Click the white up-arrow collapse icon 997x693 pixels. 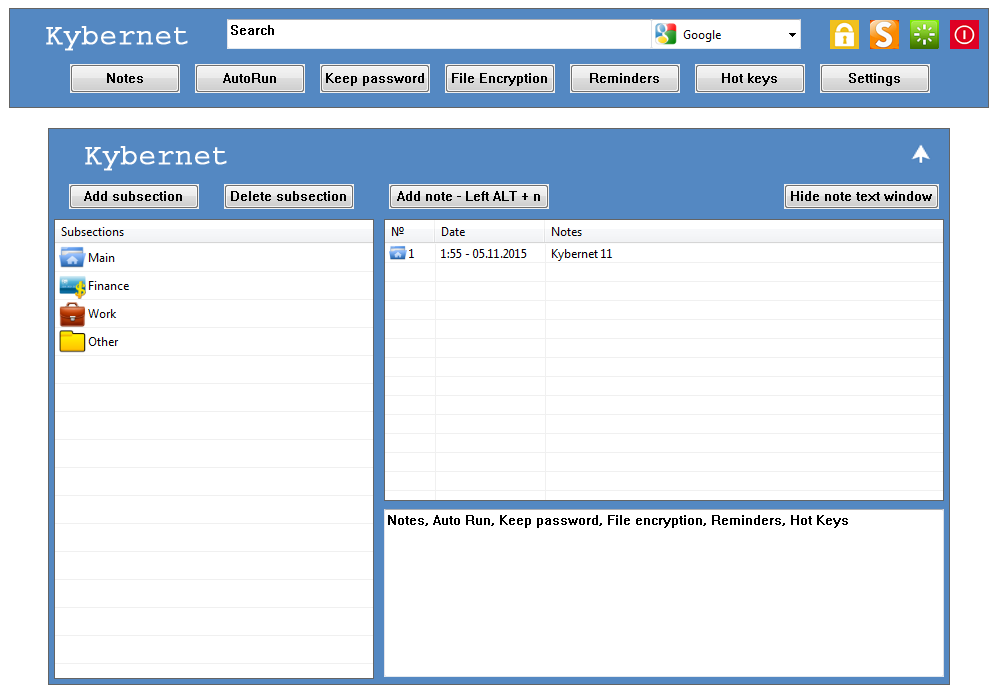(x=921, y=154)
